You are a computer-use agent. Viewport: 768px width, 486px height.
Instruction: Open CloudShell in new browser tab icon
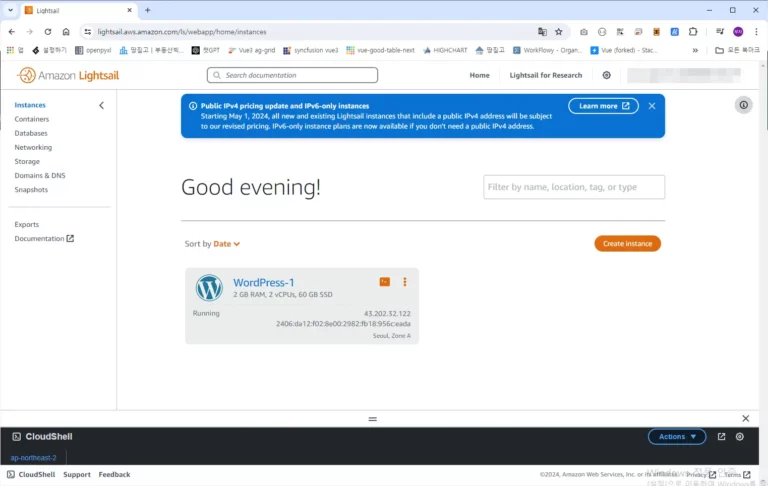721,437
